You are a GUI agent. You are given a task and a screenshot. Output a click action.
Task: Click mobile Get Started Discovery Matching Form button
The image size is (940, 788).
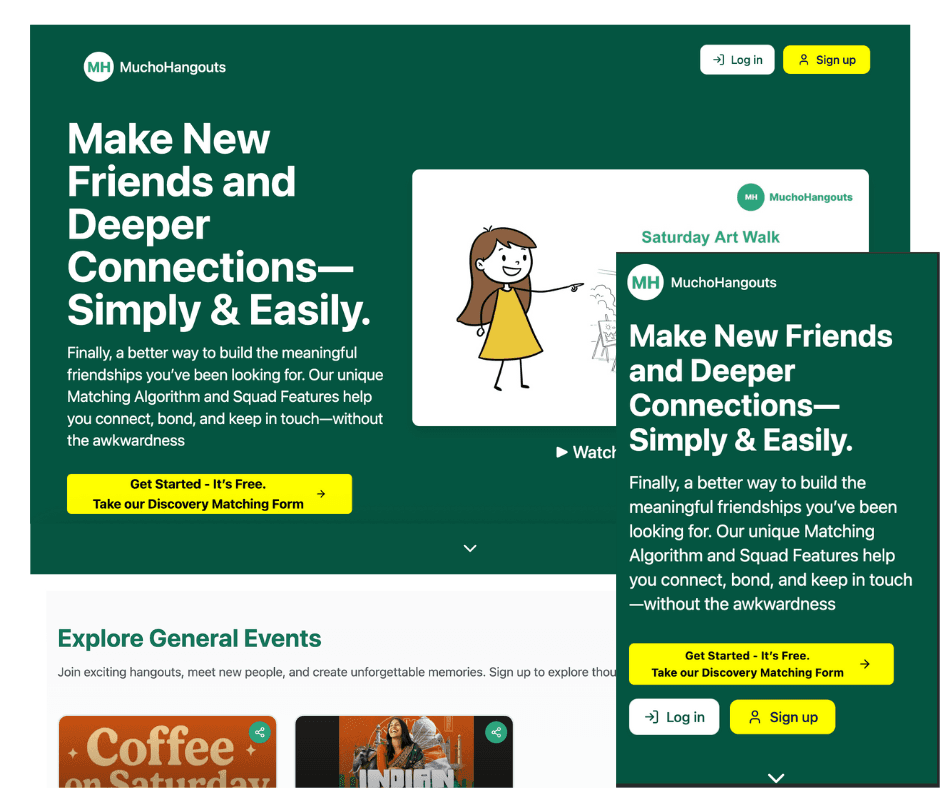(761, 664)
